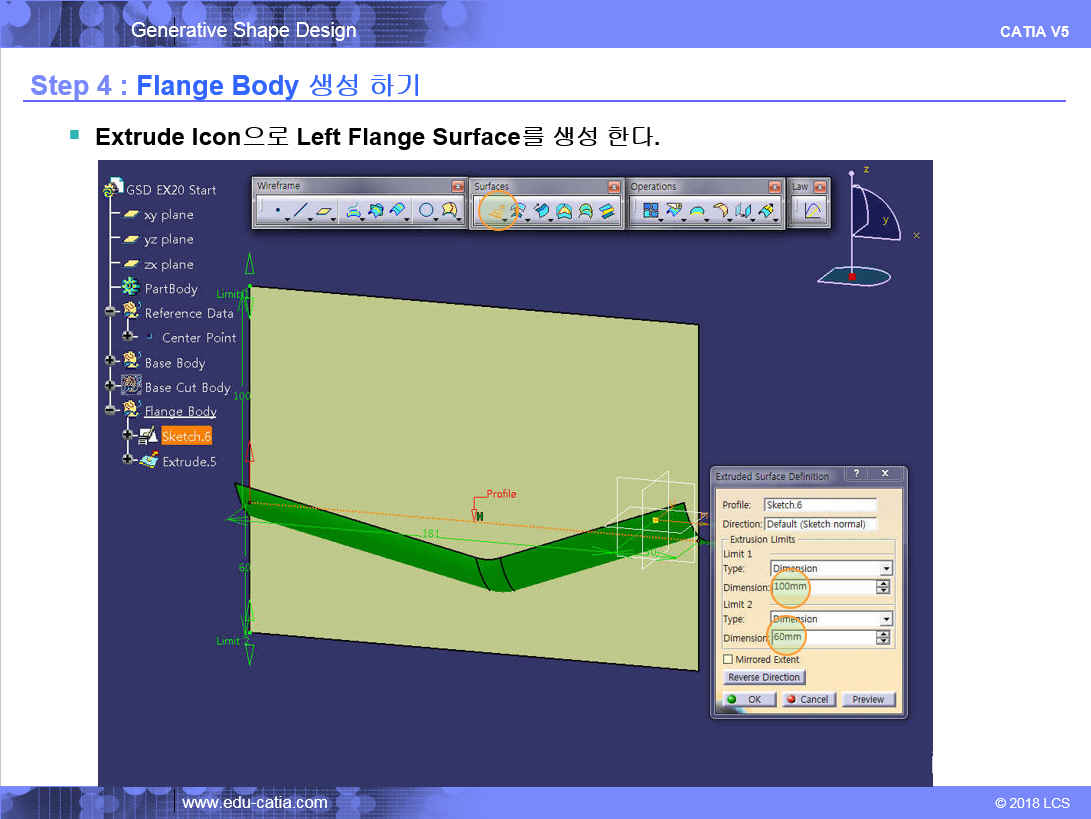Select the xy plane in the tree
The image size is (1091, 819).
(168, 214)
